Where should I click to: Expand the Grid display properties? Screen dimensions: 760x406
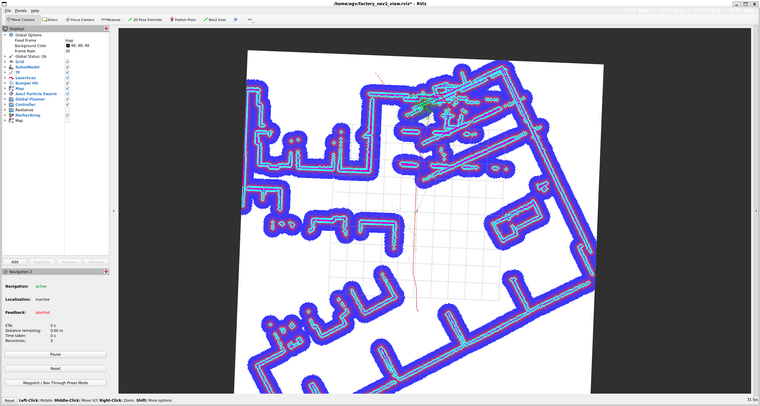(x=5, y=62)
